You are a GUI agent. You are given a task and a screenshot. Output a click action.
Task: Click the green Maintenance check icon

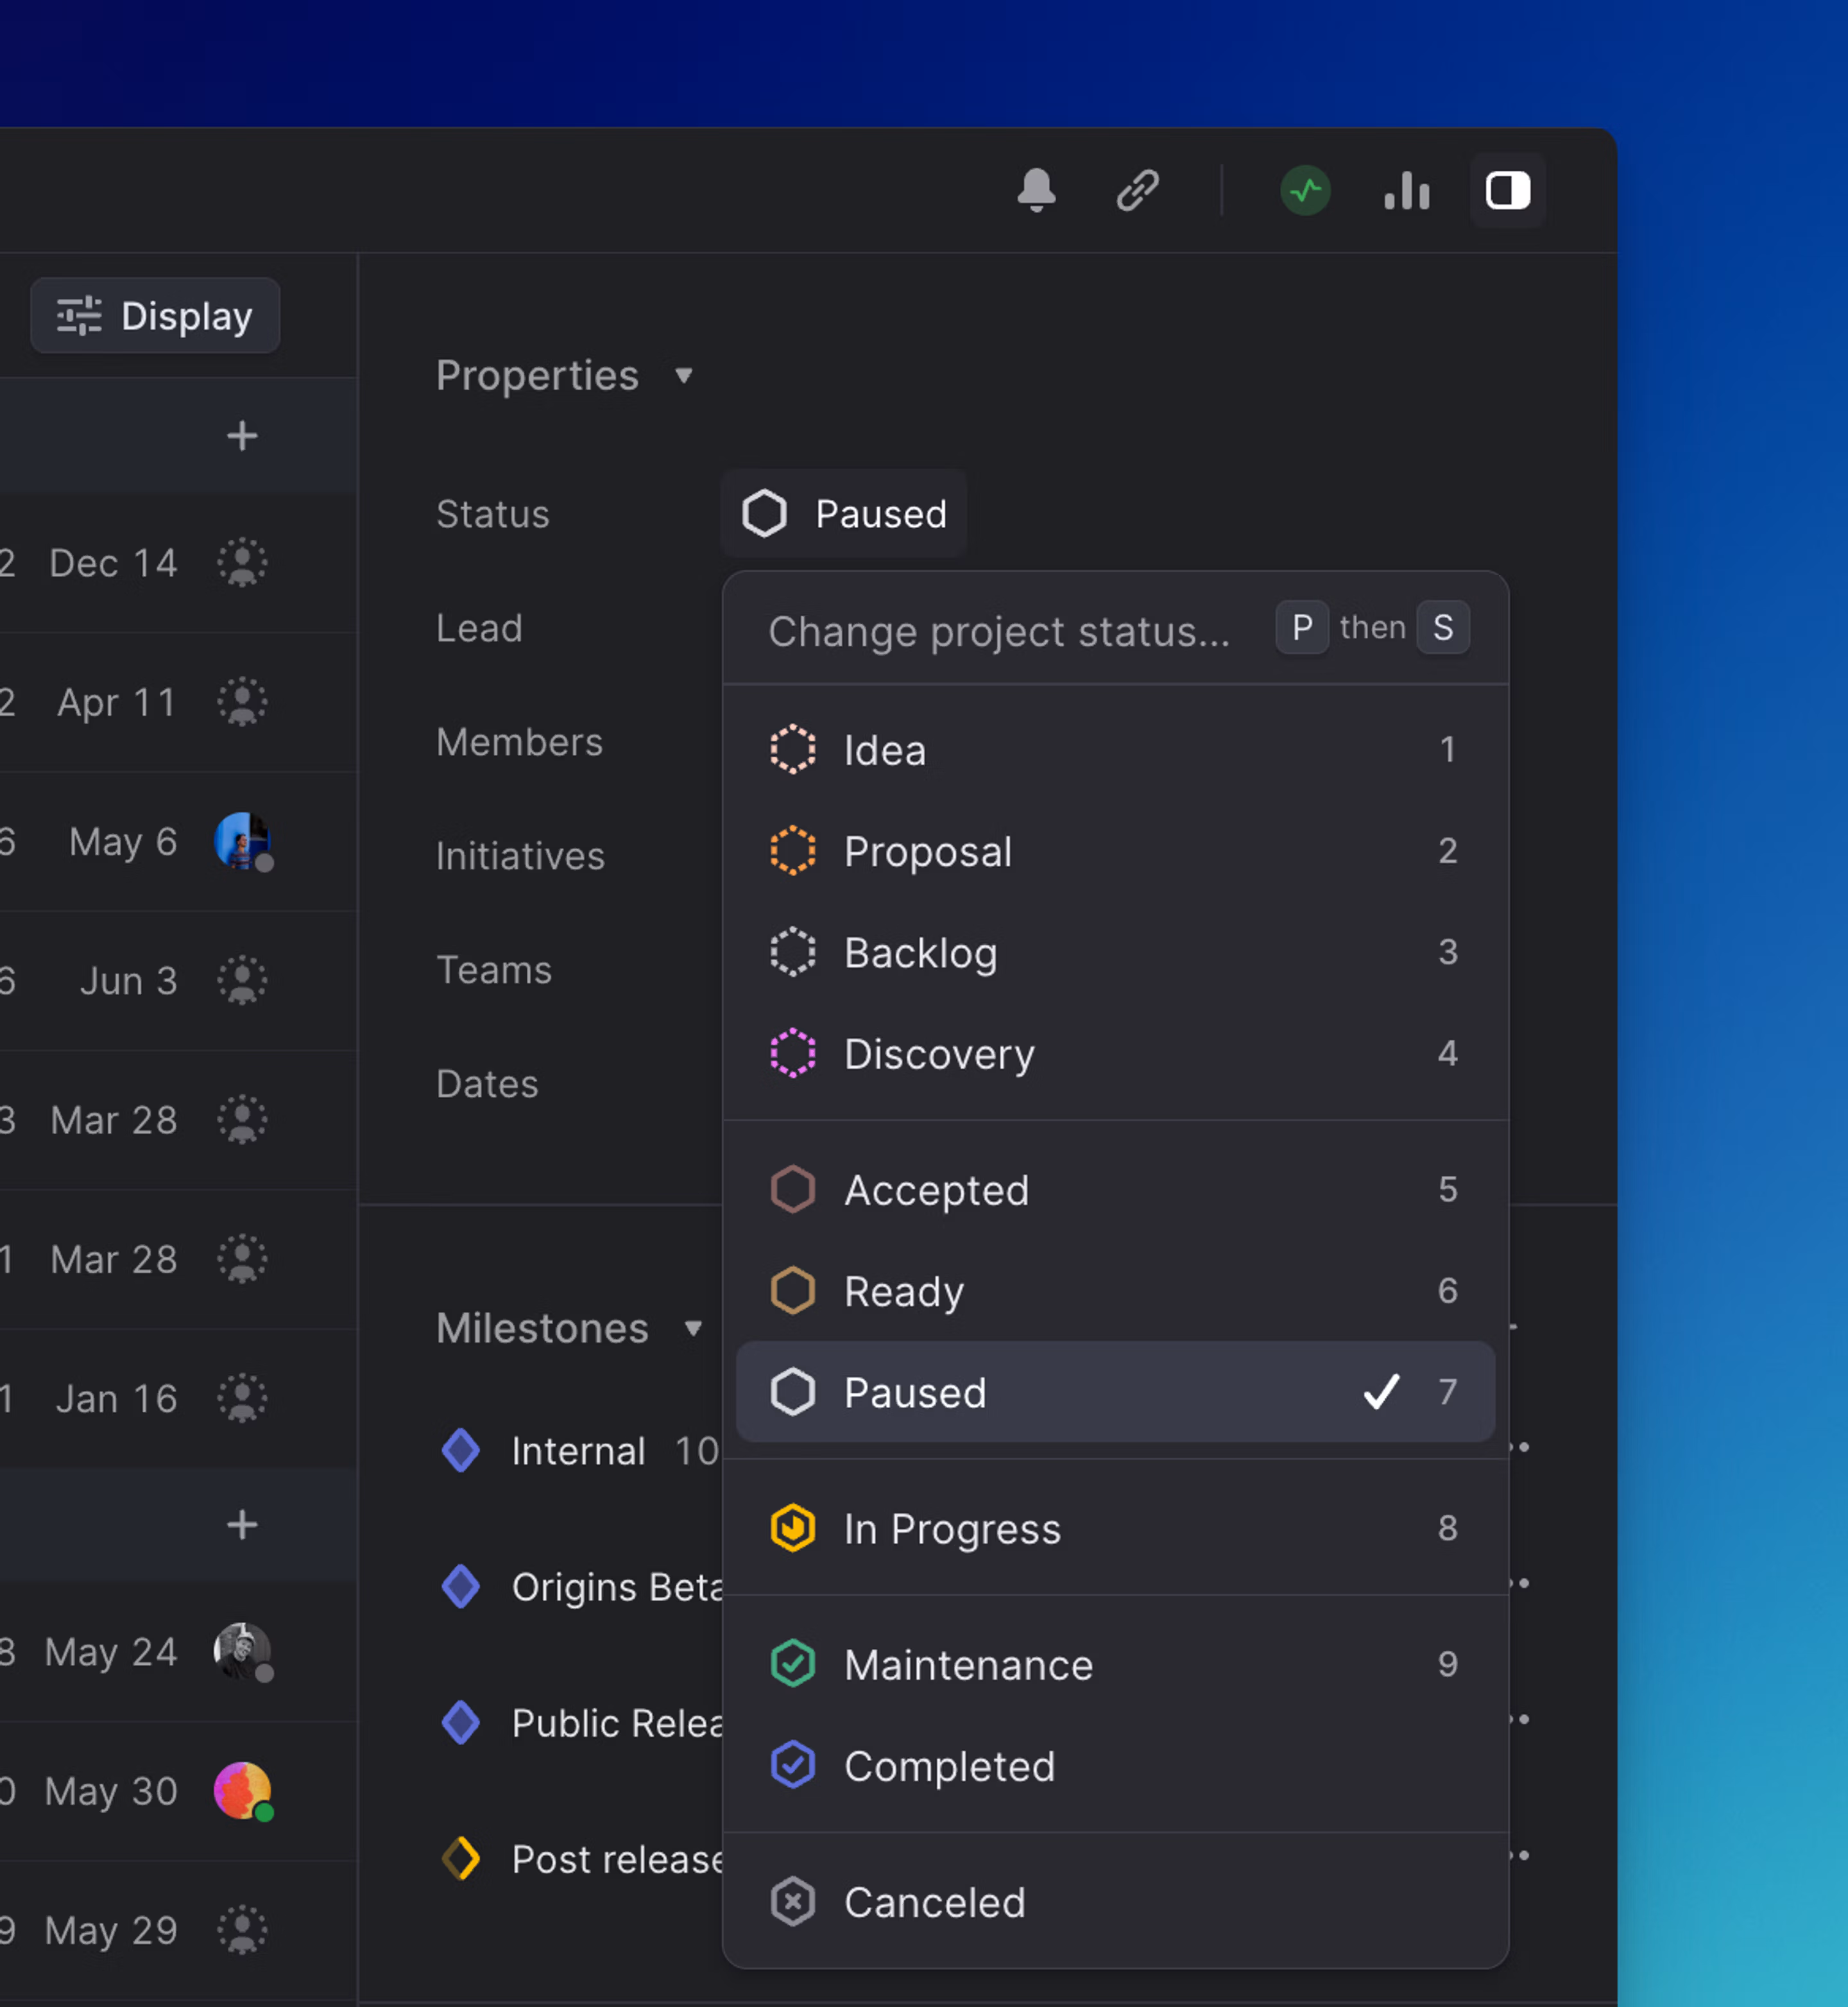pyautogui.click(x=792, y=1664)
